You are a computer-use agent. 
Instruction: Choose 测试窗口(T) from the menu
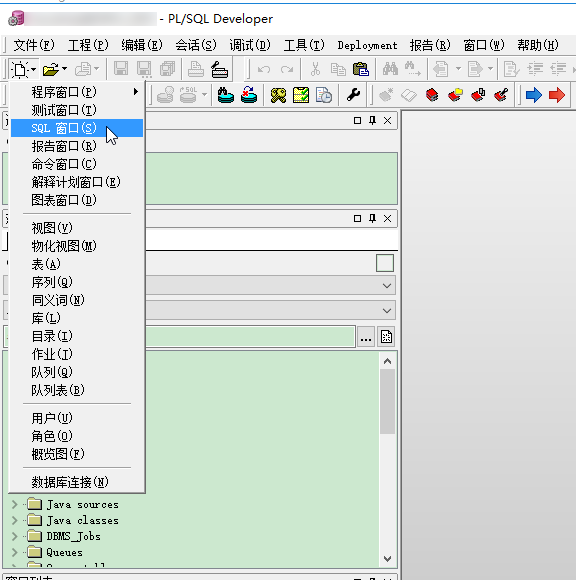77,110
